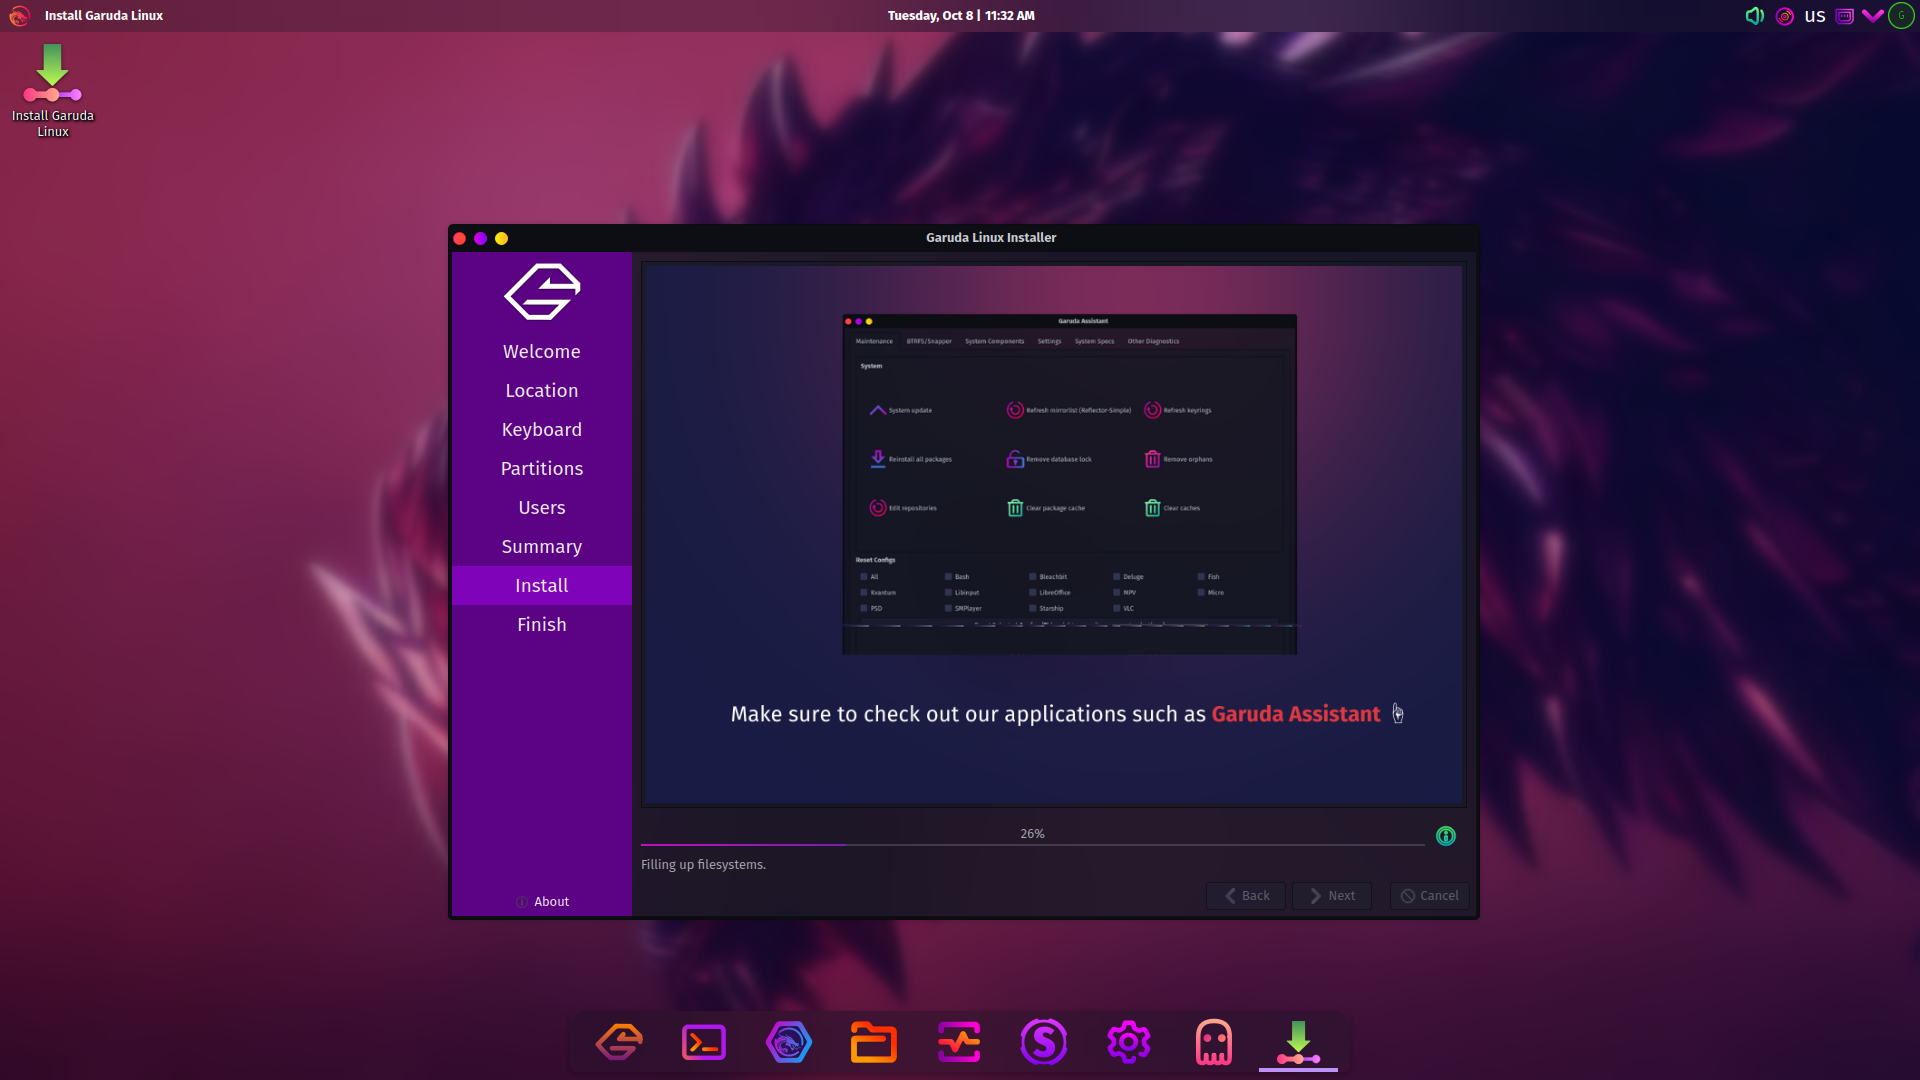Select the Users step in sidebar
The height and width of the screenshot is (1080, 1920).
tap(542, 508)
